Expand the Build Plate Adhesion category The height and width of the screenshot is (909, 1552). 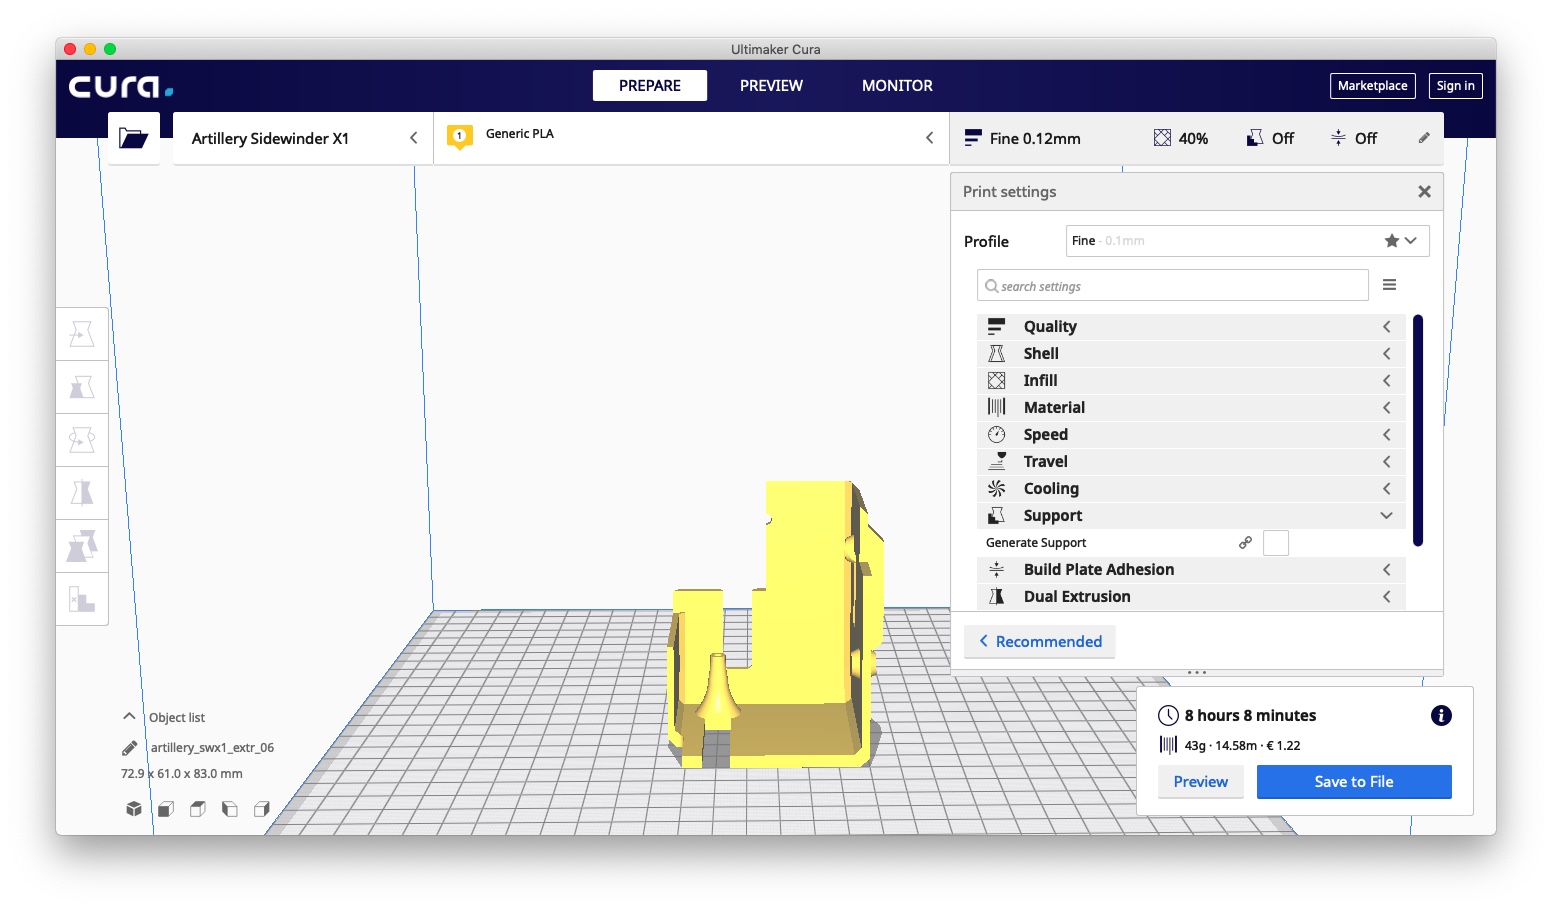pyautogui.click(x=1191, y=569)
